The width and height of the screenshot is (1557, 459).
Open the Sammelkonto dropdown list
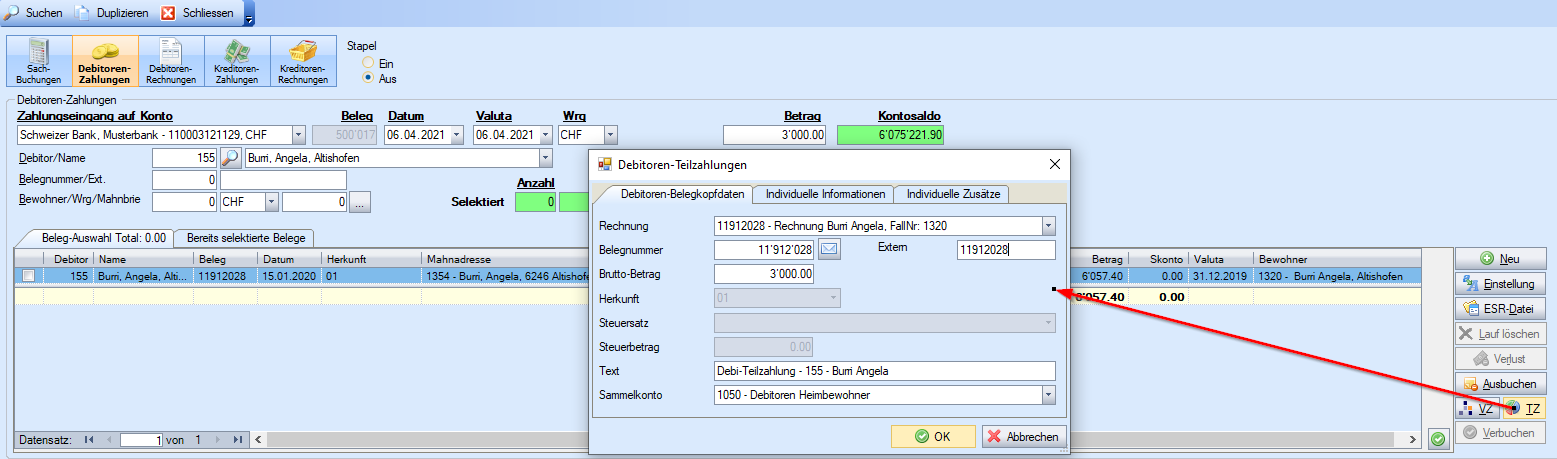click(1047, 396)
